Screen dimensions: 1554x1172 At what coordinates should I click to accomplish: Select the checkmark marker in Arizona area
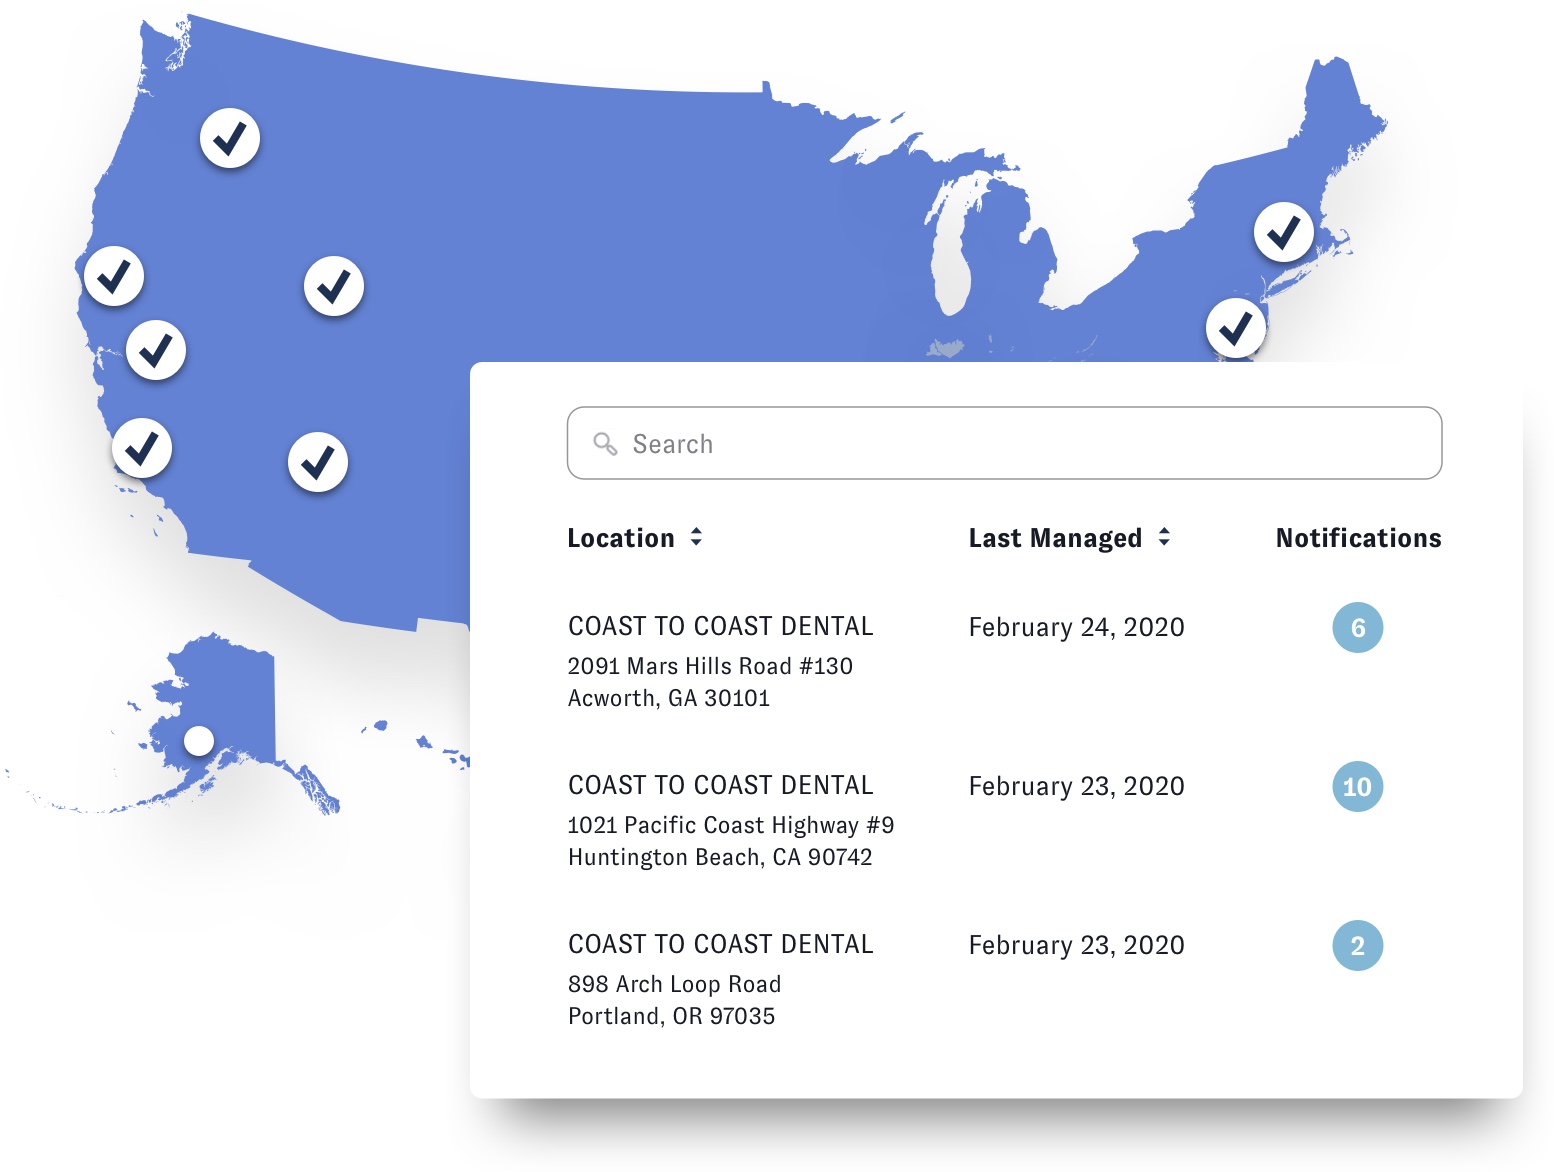(318, 462)
